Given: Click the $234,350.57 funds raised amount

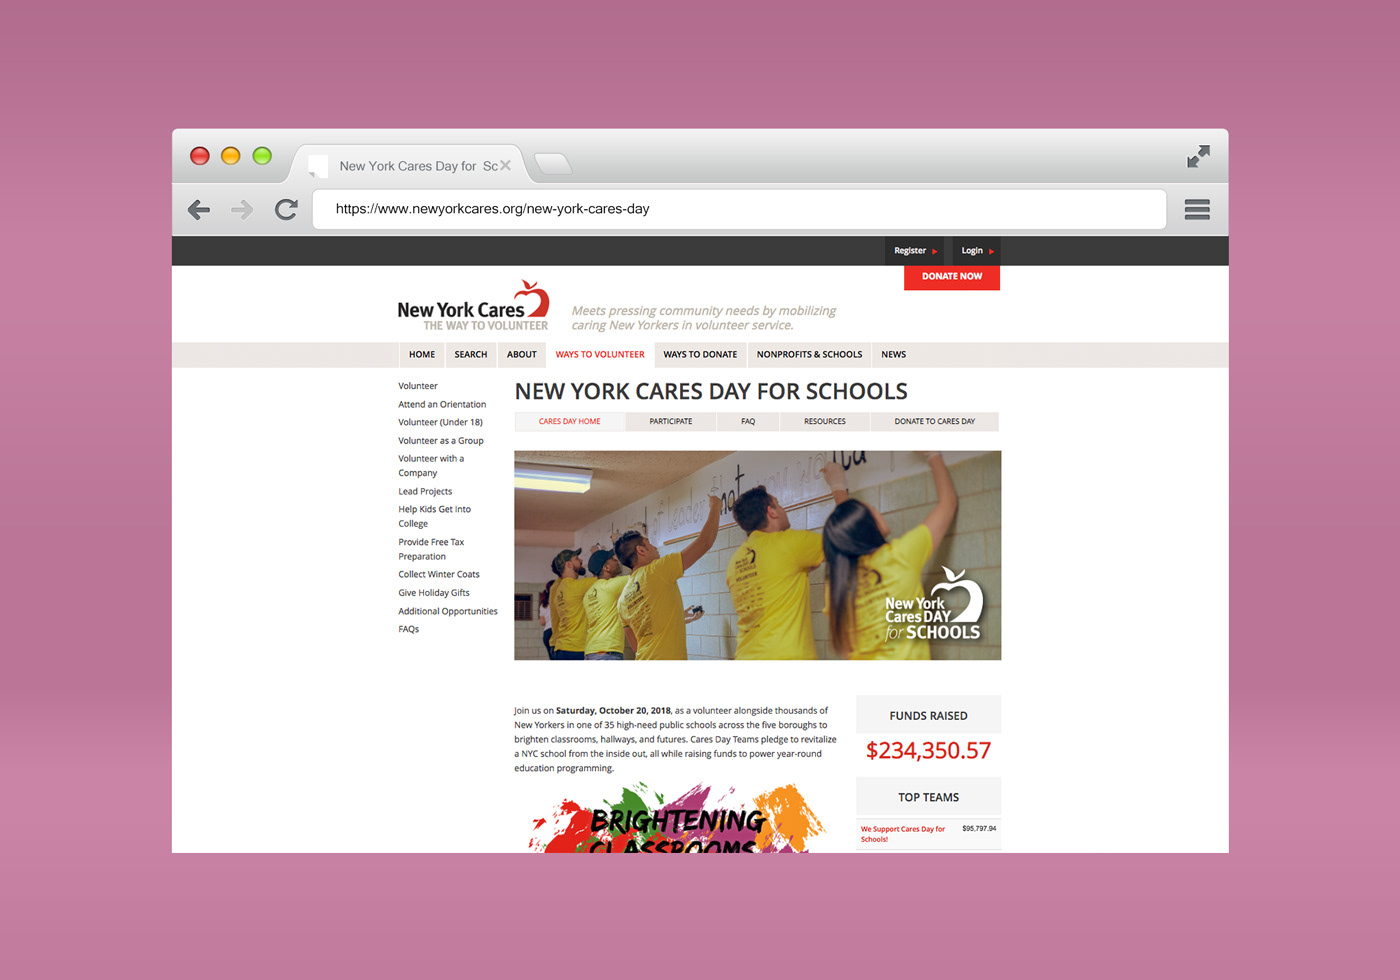Looking at the screenshot, I should [928, 751].
